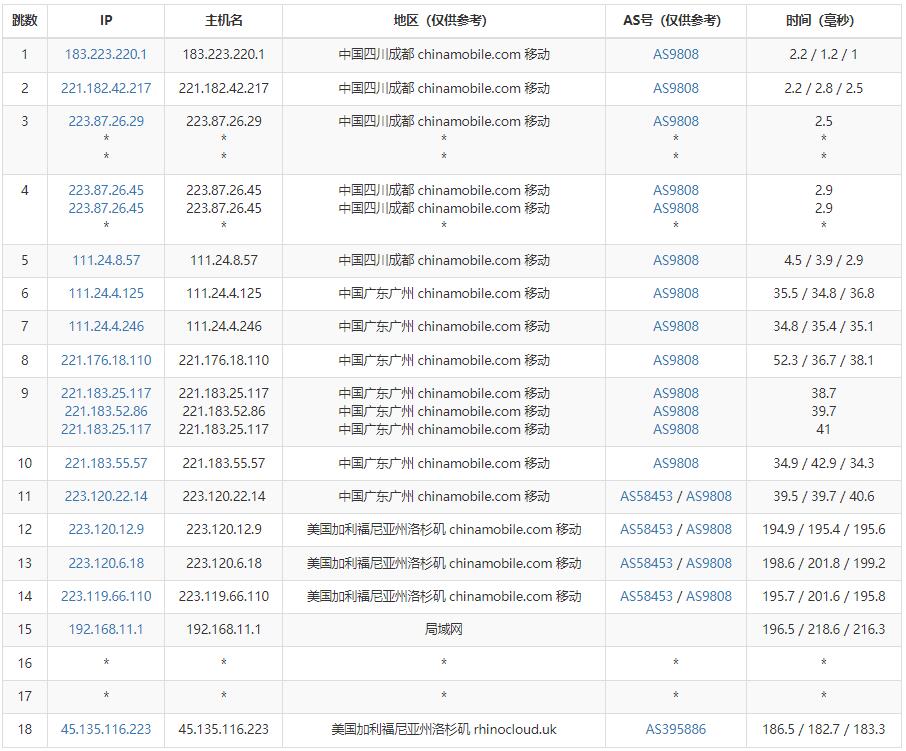Click the AS号（仅供参考） column header
Screen dimensions: 906x751
pyautogui.click(x=675, y=21)
